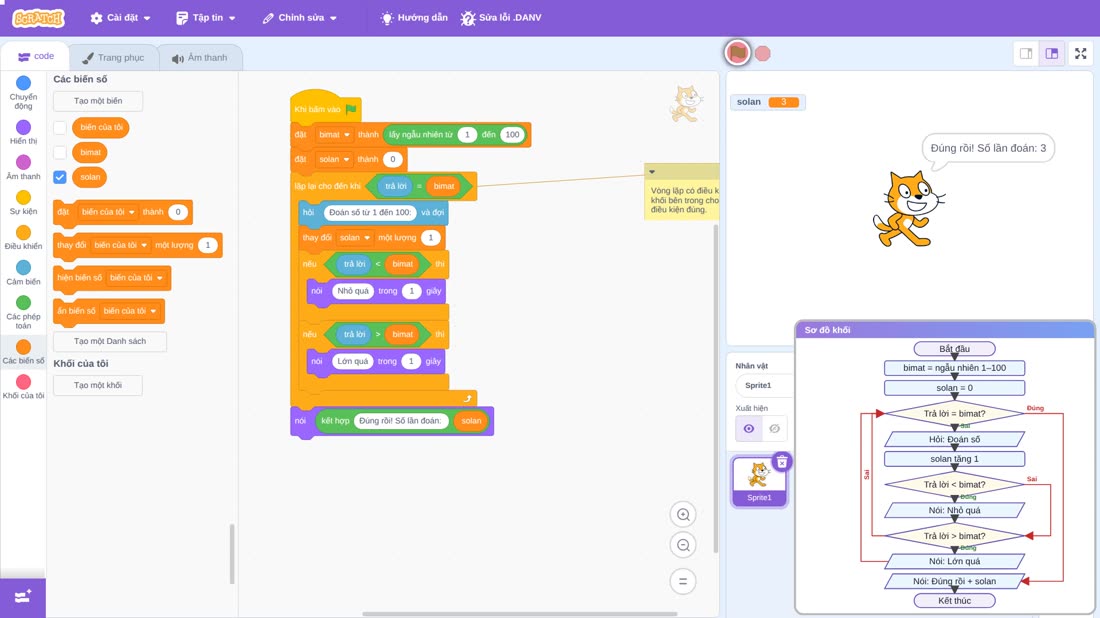
Task: Zoom in on the code workspace
Action: (x=683, y=514)
